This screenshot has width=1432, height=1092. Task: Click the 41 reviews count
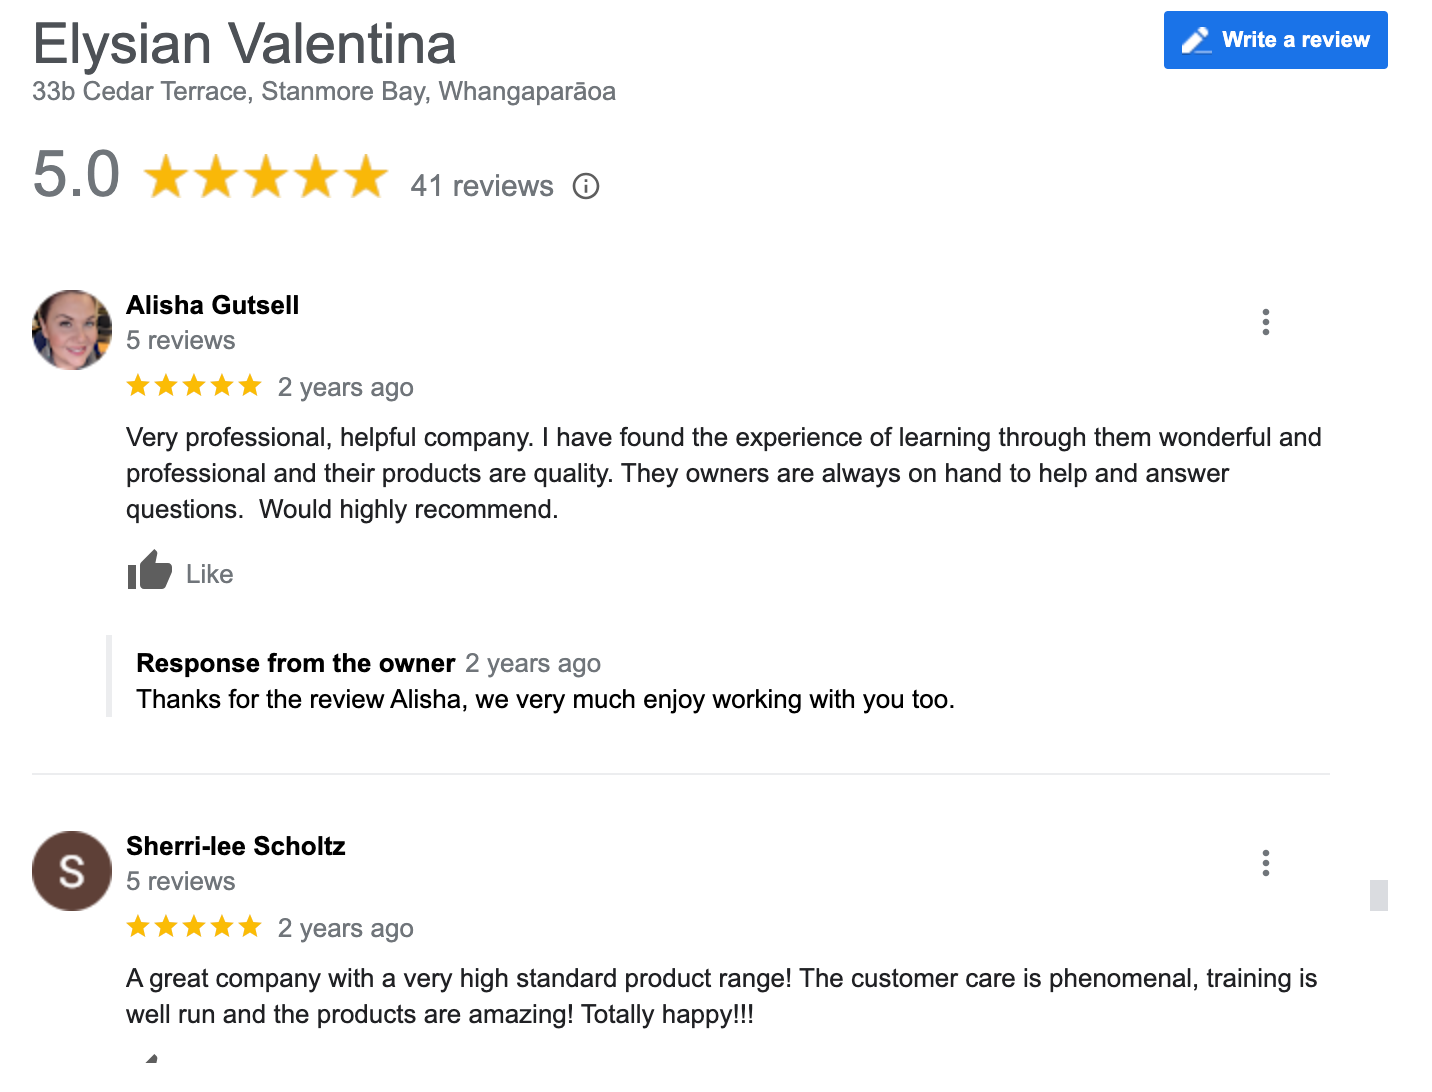(482, 186)
